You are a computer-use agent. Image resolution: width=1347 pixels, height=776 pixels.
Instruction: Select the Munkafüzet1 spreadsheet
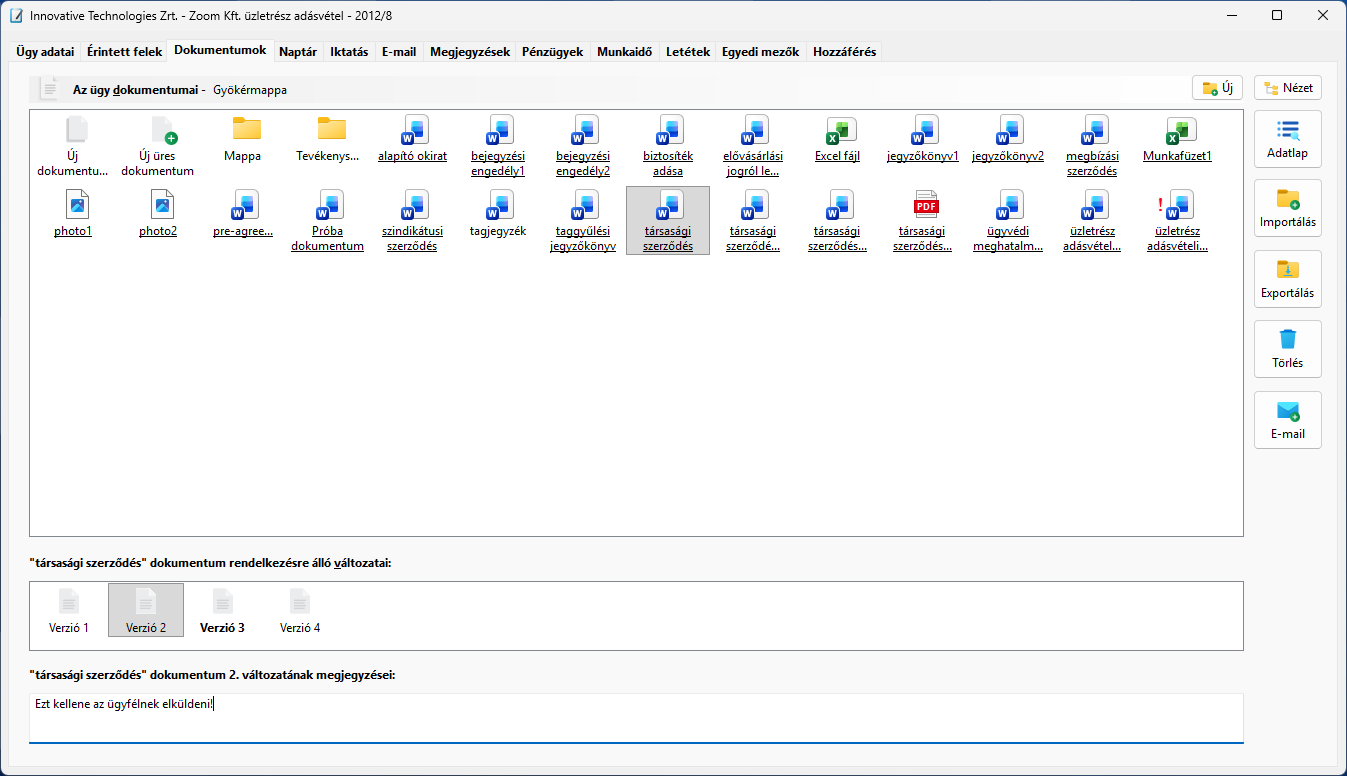tap(1180, 131)
